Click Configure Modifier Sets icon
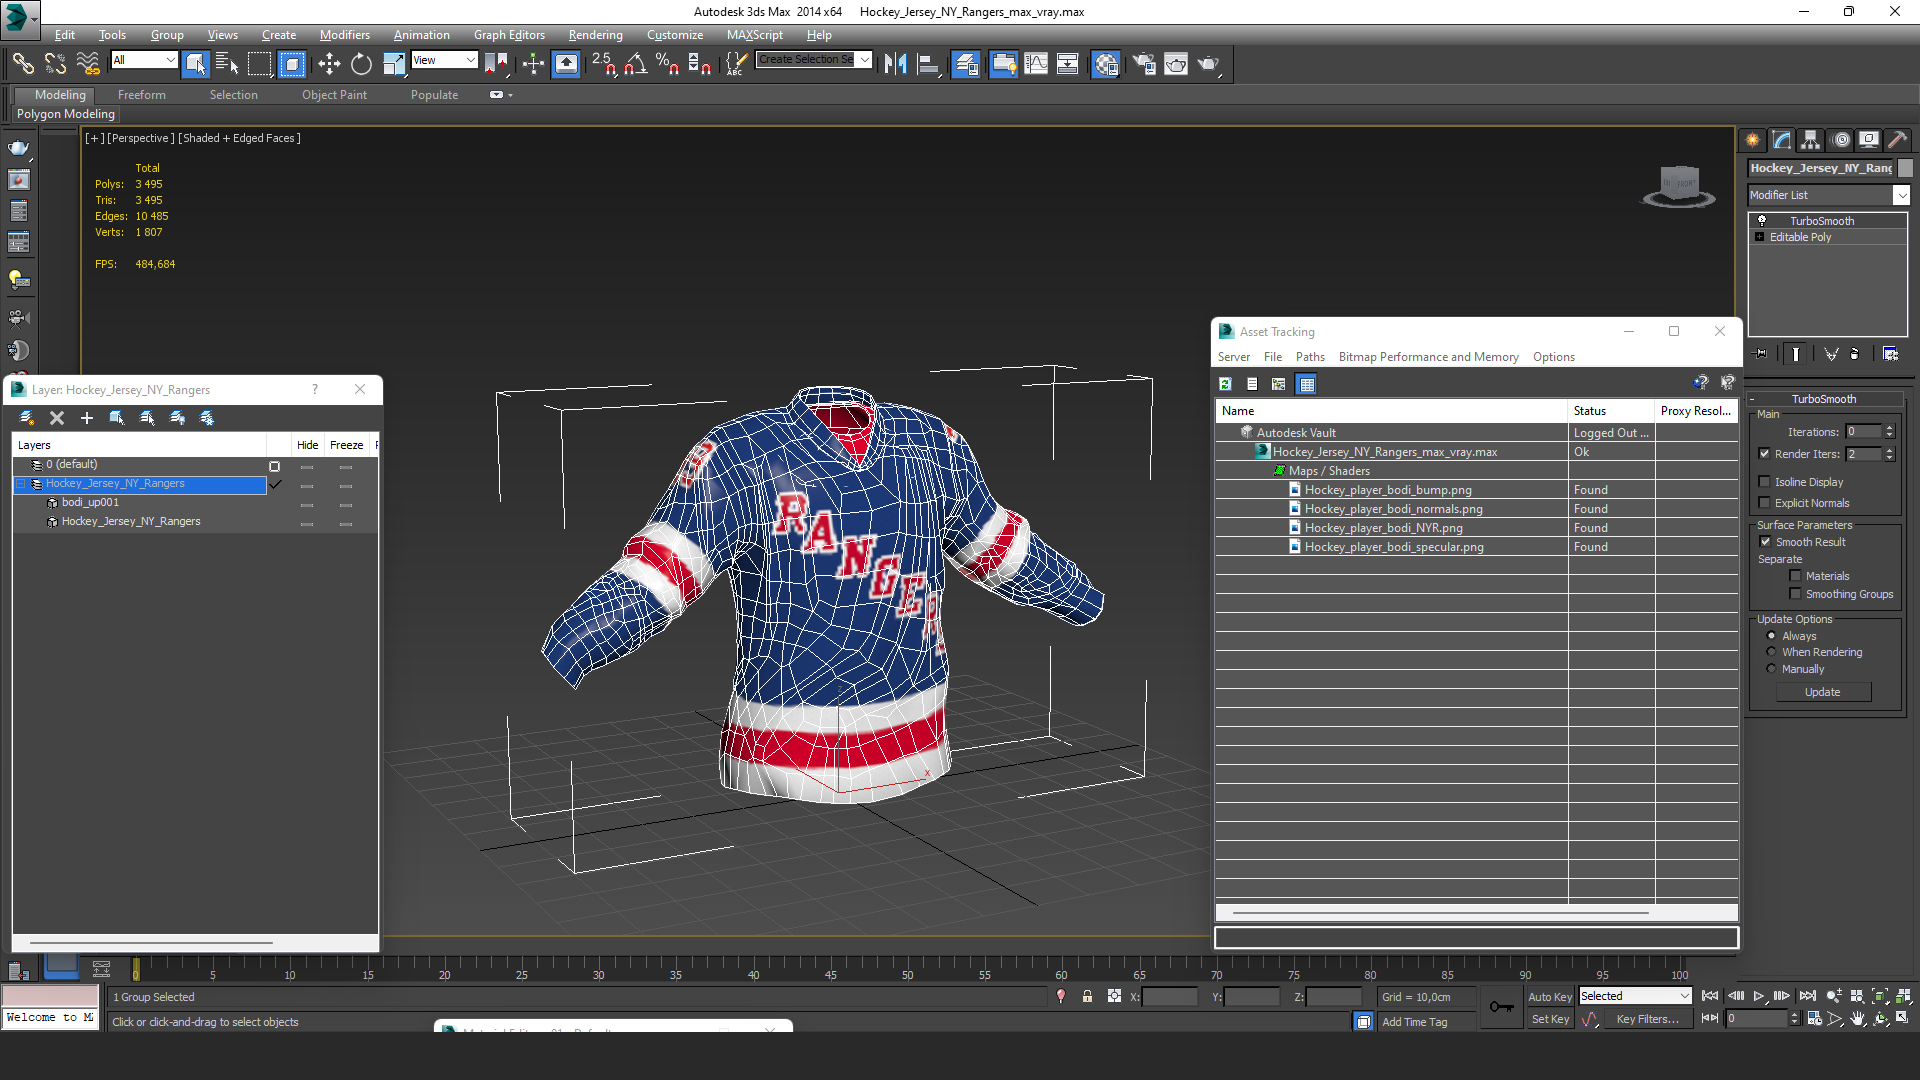Screen dimensions: 1920x1080 pos(1890,354)
